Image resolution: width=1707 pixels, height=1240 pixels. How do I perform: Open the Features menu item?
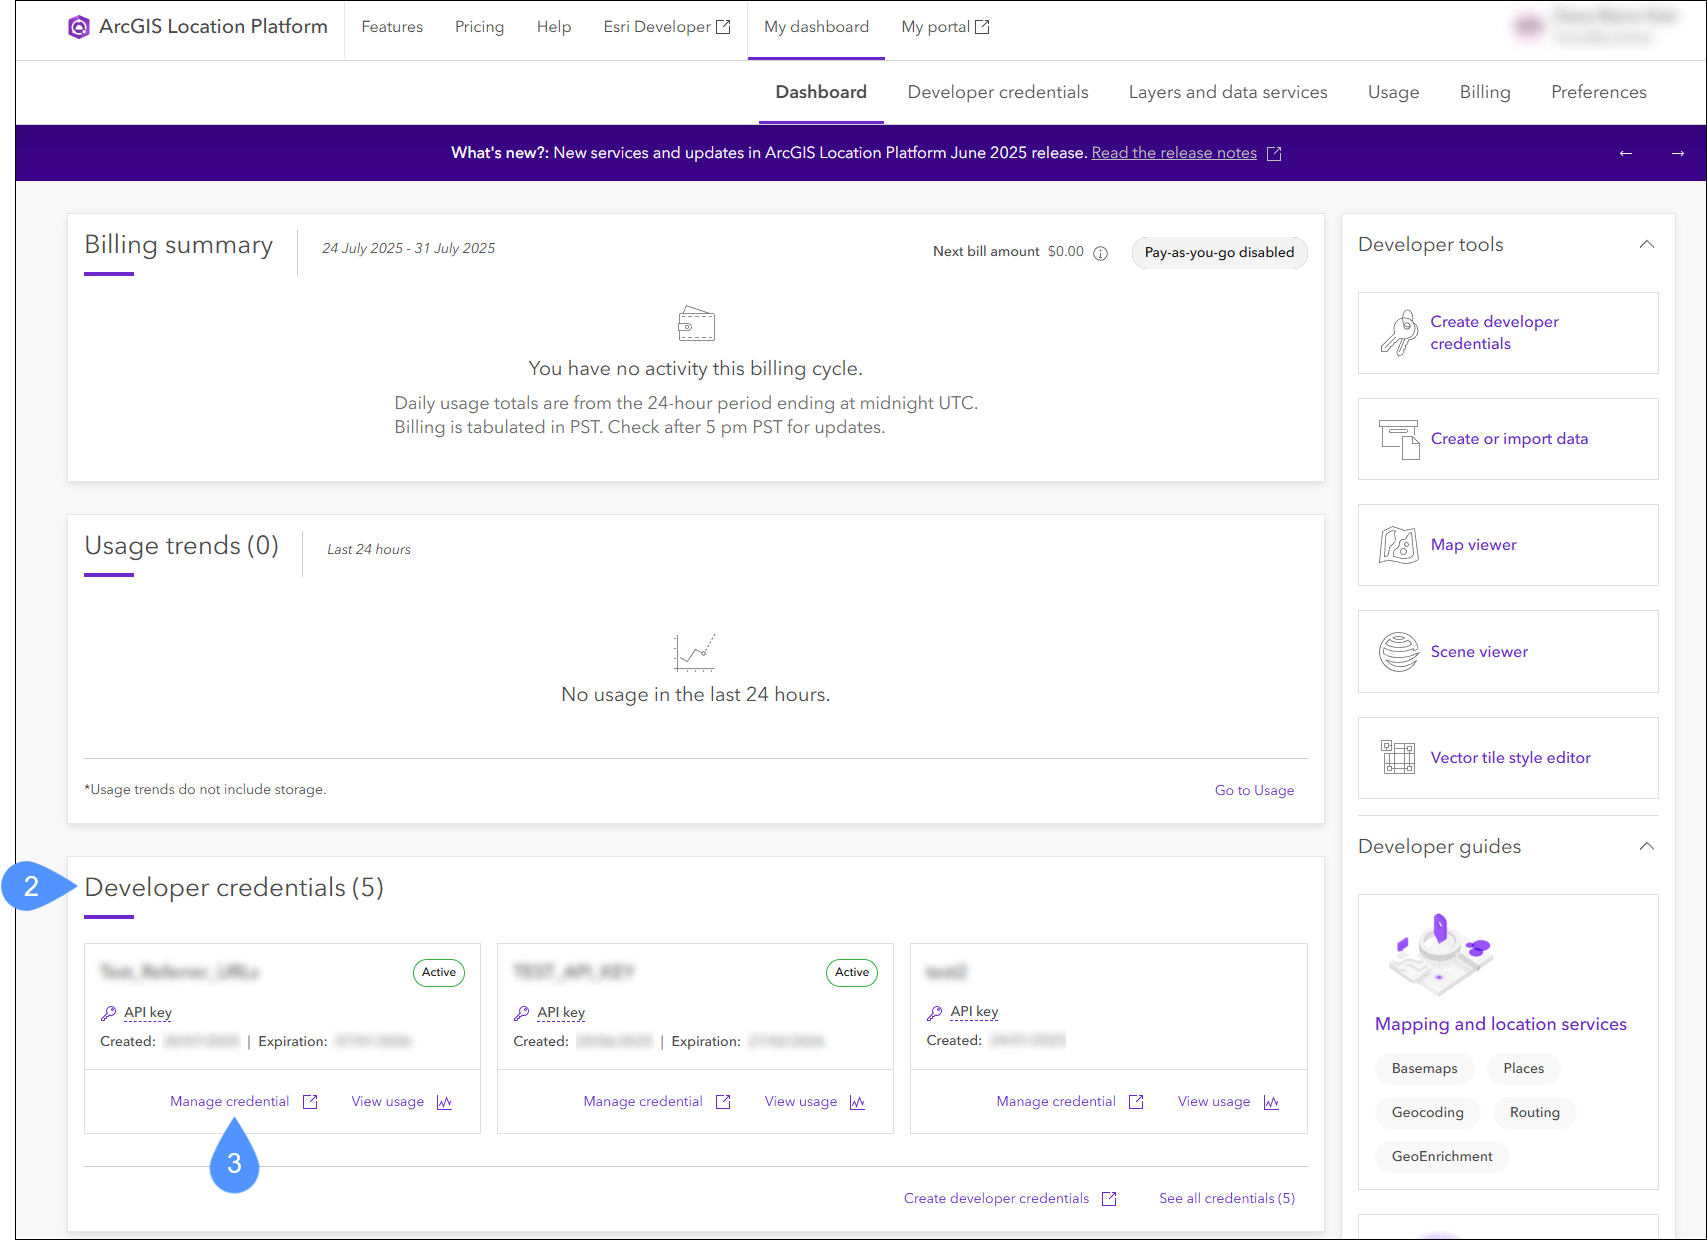(x=392, y=27)
